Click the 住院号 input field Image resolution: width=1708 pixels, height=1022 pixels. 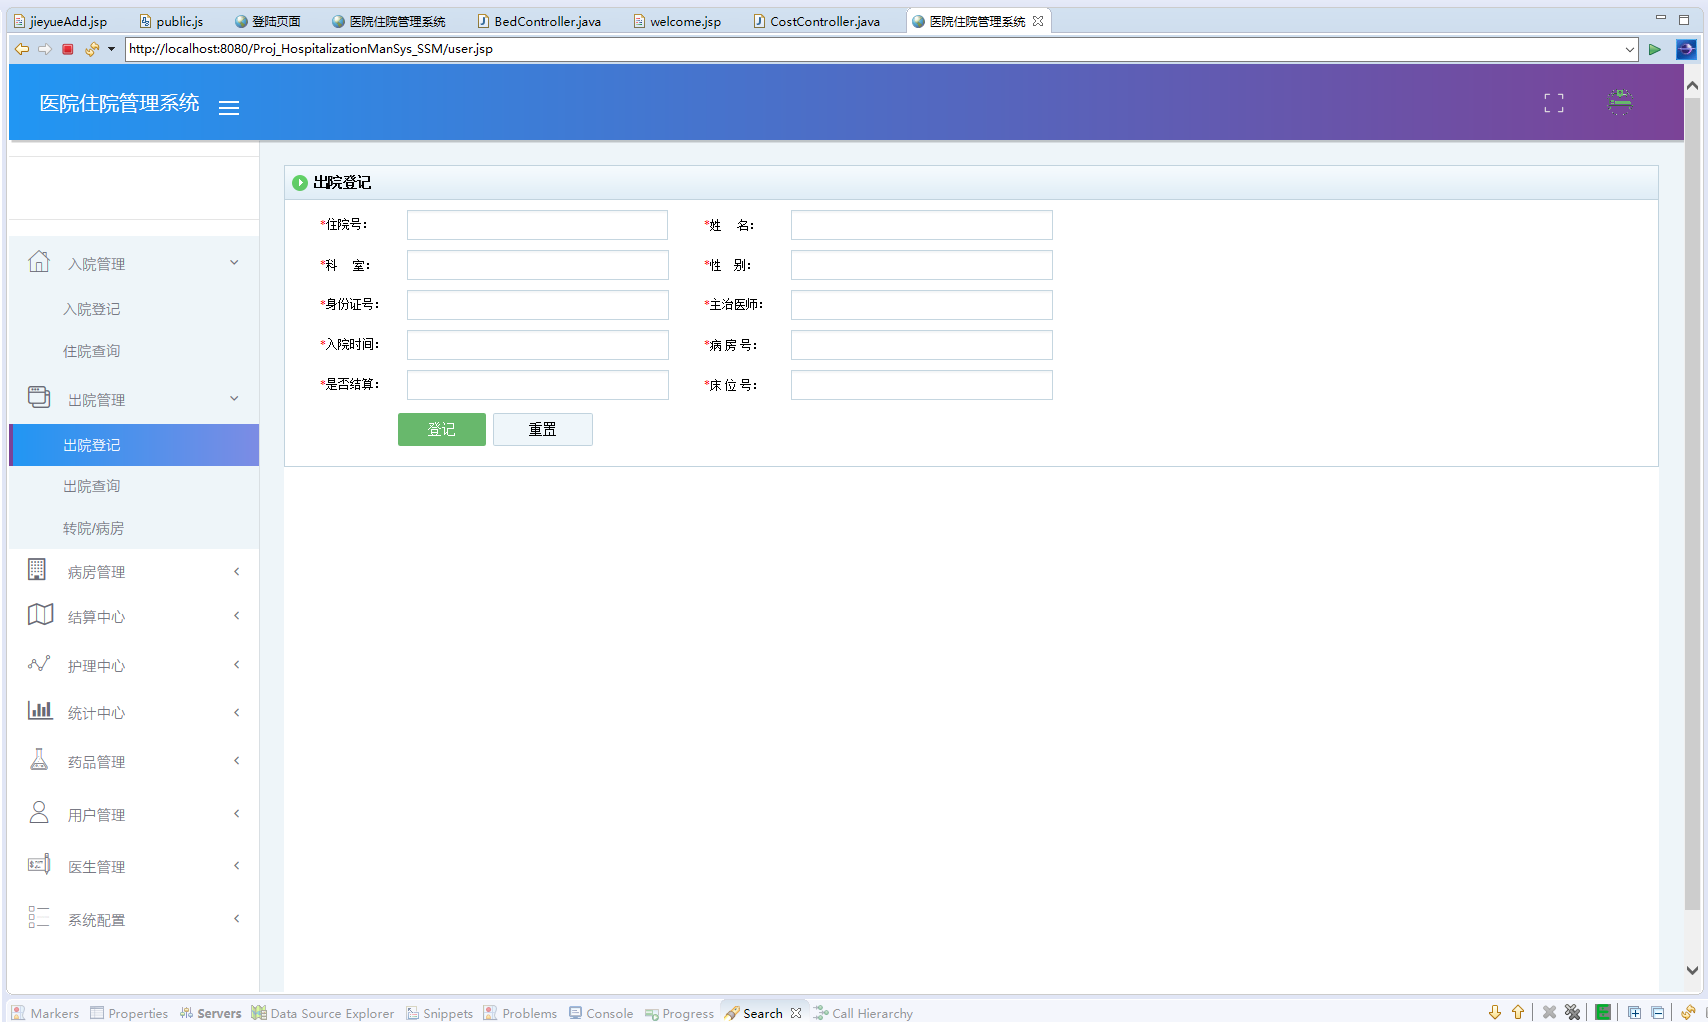coord(537,225)
